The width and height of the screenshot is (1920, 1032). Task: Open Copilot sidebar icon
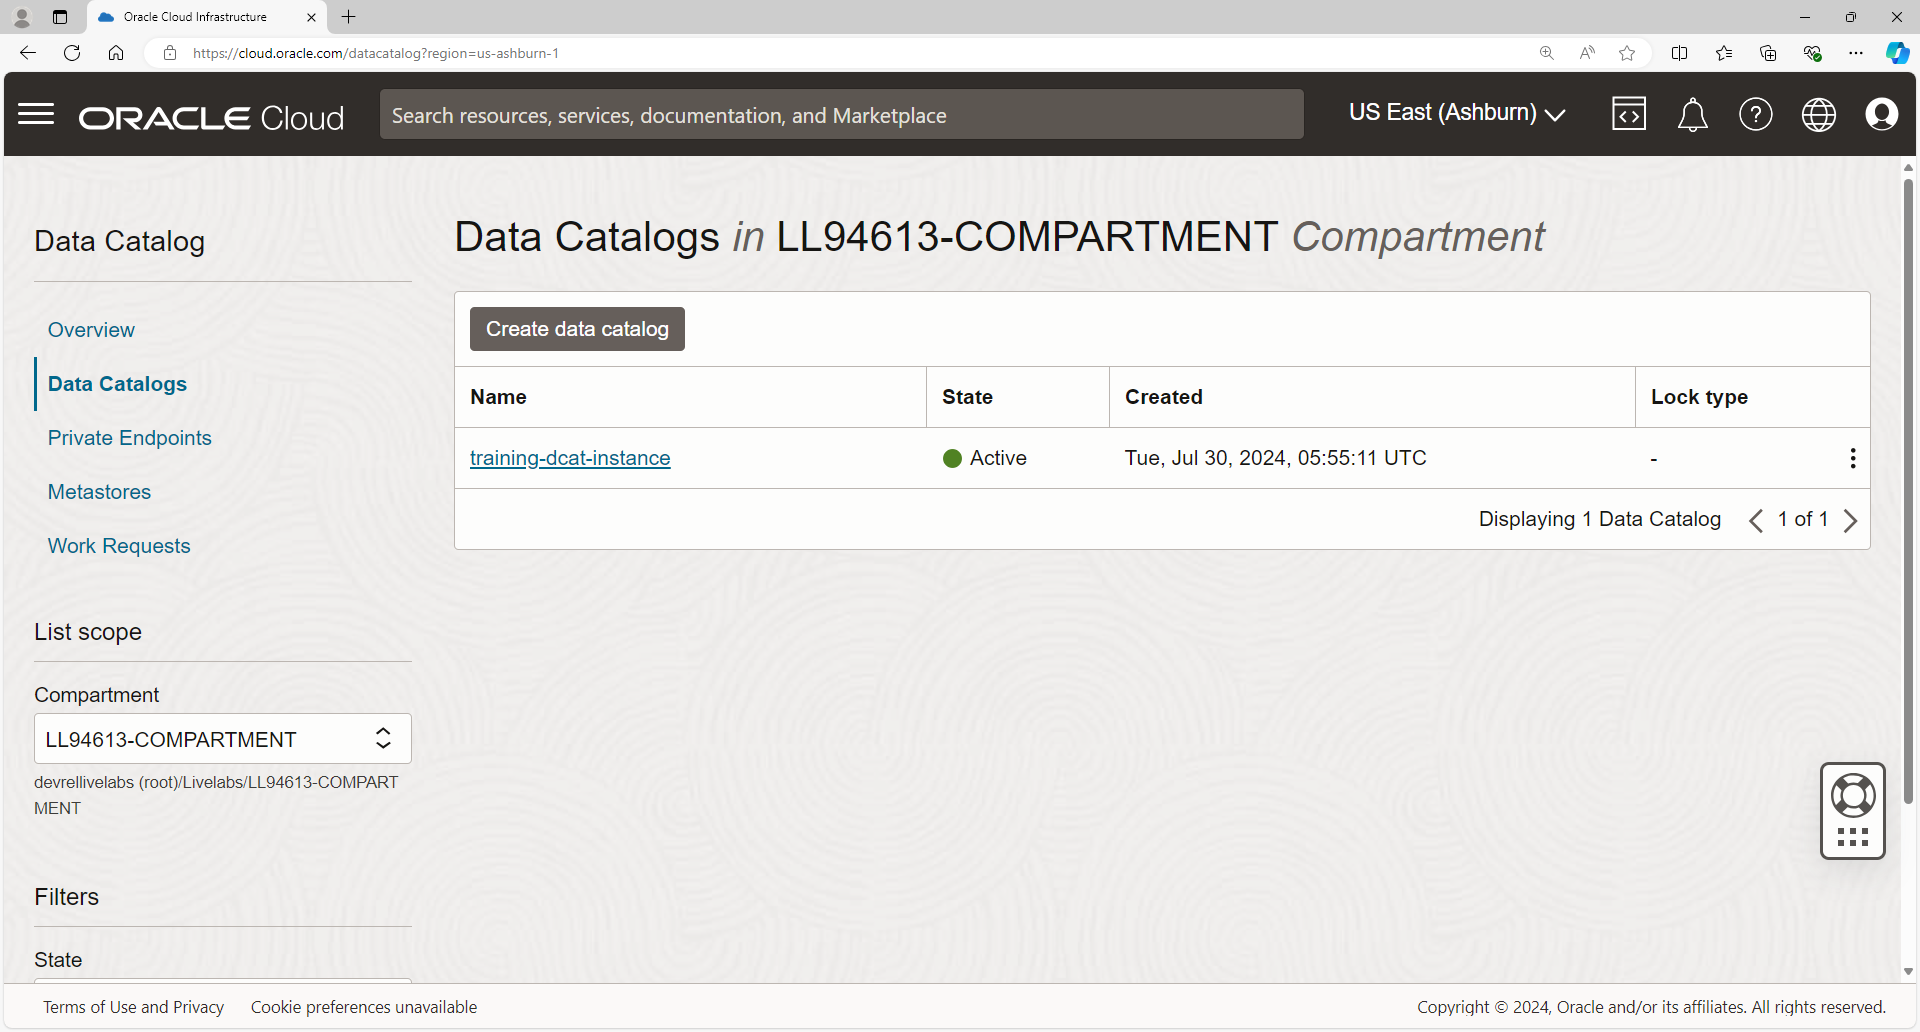click(x=1897, y=53)
